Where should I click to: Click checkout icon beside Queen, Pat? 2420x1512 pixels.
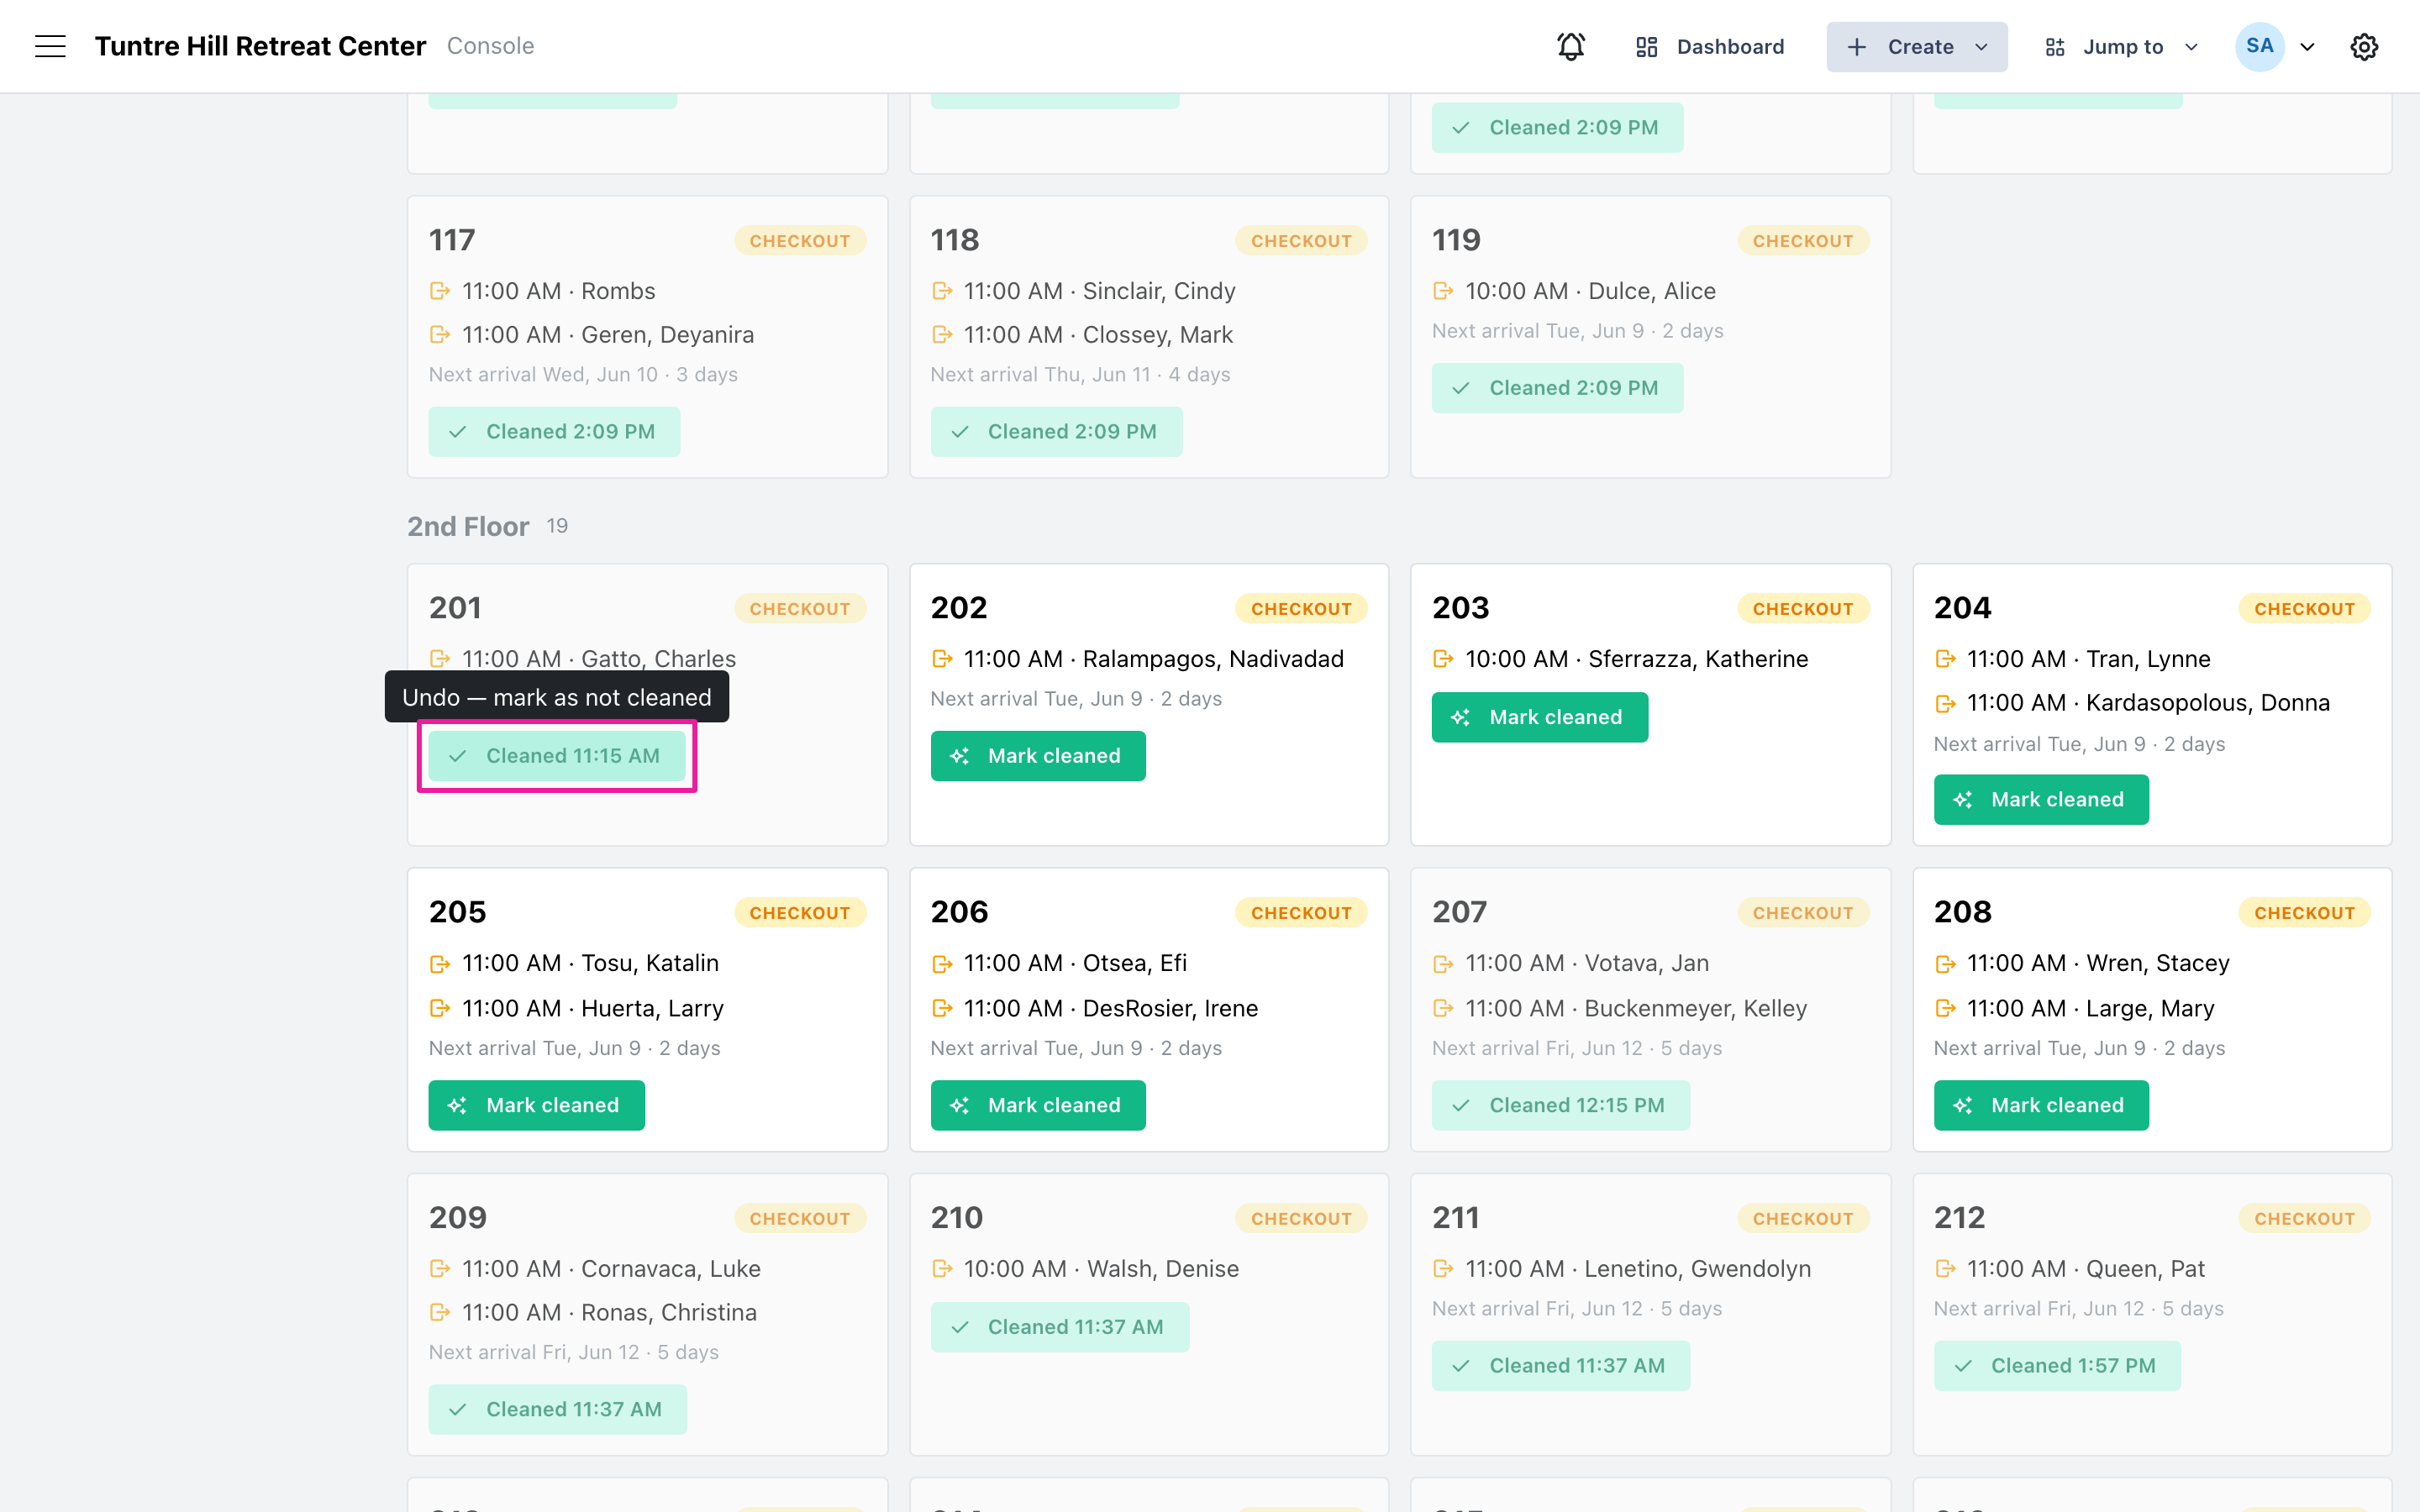point(1945,1269)
